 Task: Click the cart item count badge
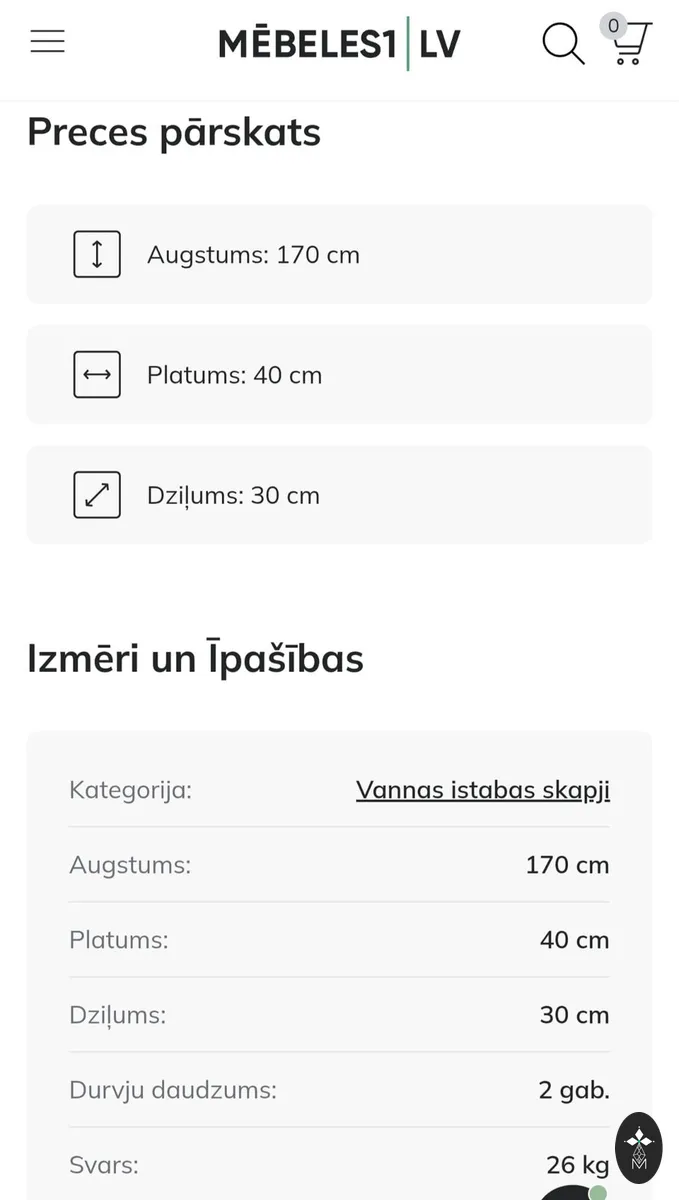(x=613, y=26)
